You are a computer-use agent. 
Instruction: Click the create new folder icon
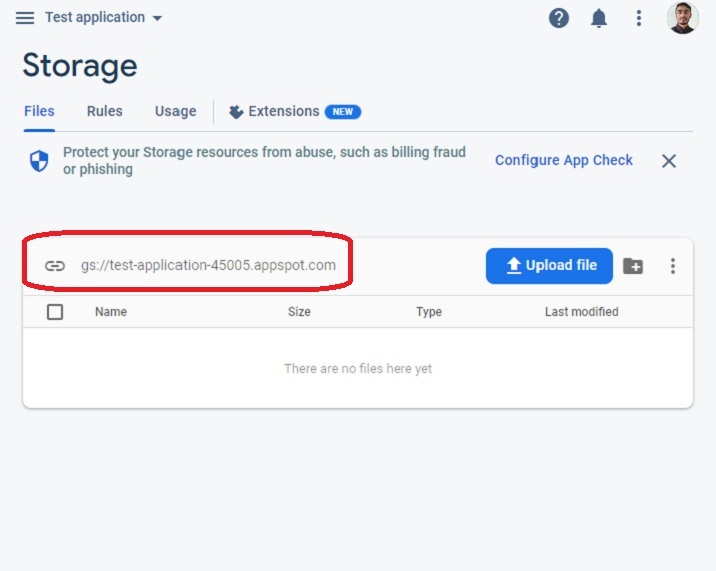tap(633, 266)
